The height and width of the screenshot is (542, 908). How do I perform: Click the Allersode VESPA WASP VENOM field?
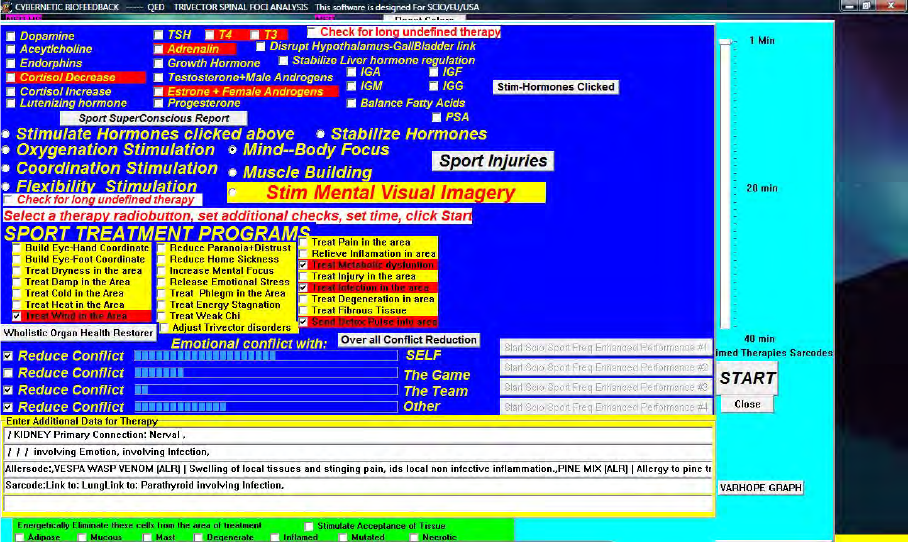point(358,469)
